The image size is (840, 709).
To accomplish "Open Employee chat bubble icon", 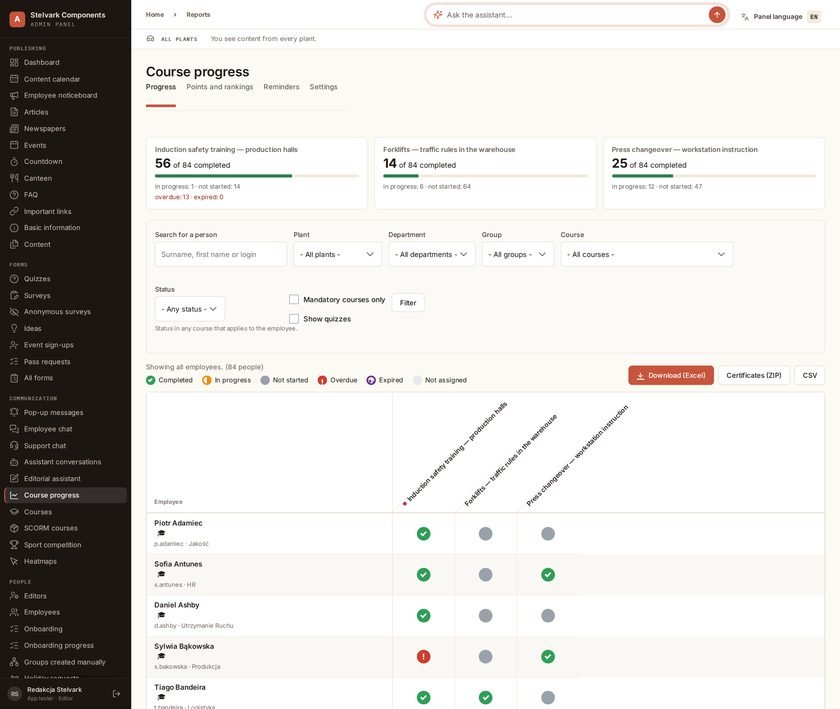I will pyautogui.click(x=14, y=429).
